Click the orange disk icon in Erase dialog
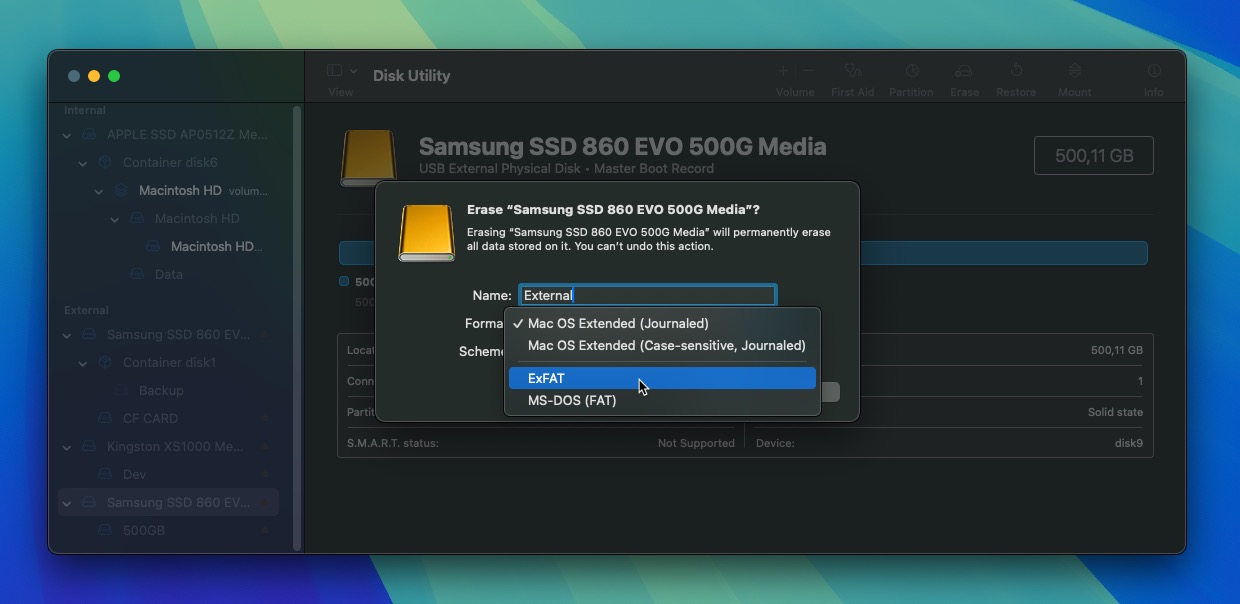 pyautogui.click(x=427, y=233)
